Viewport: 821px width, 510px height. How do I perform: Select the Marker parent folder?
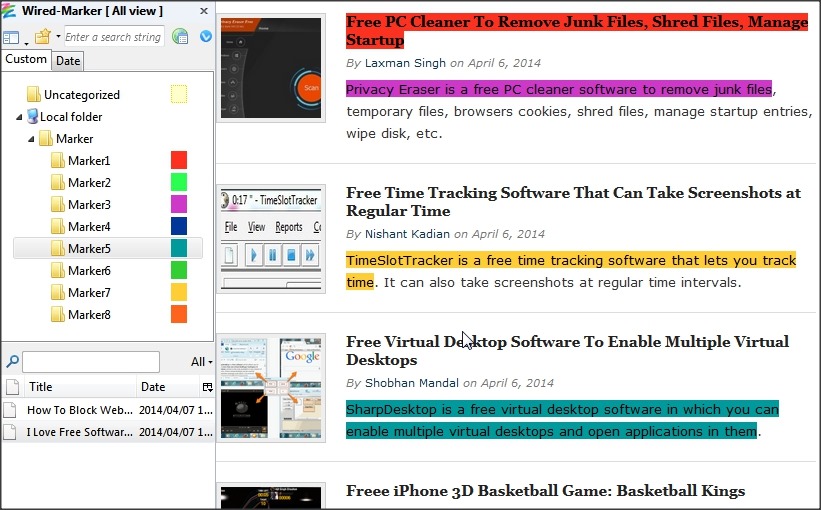pos(74,139)
